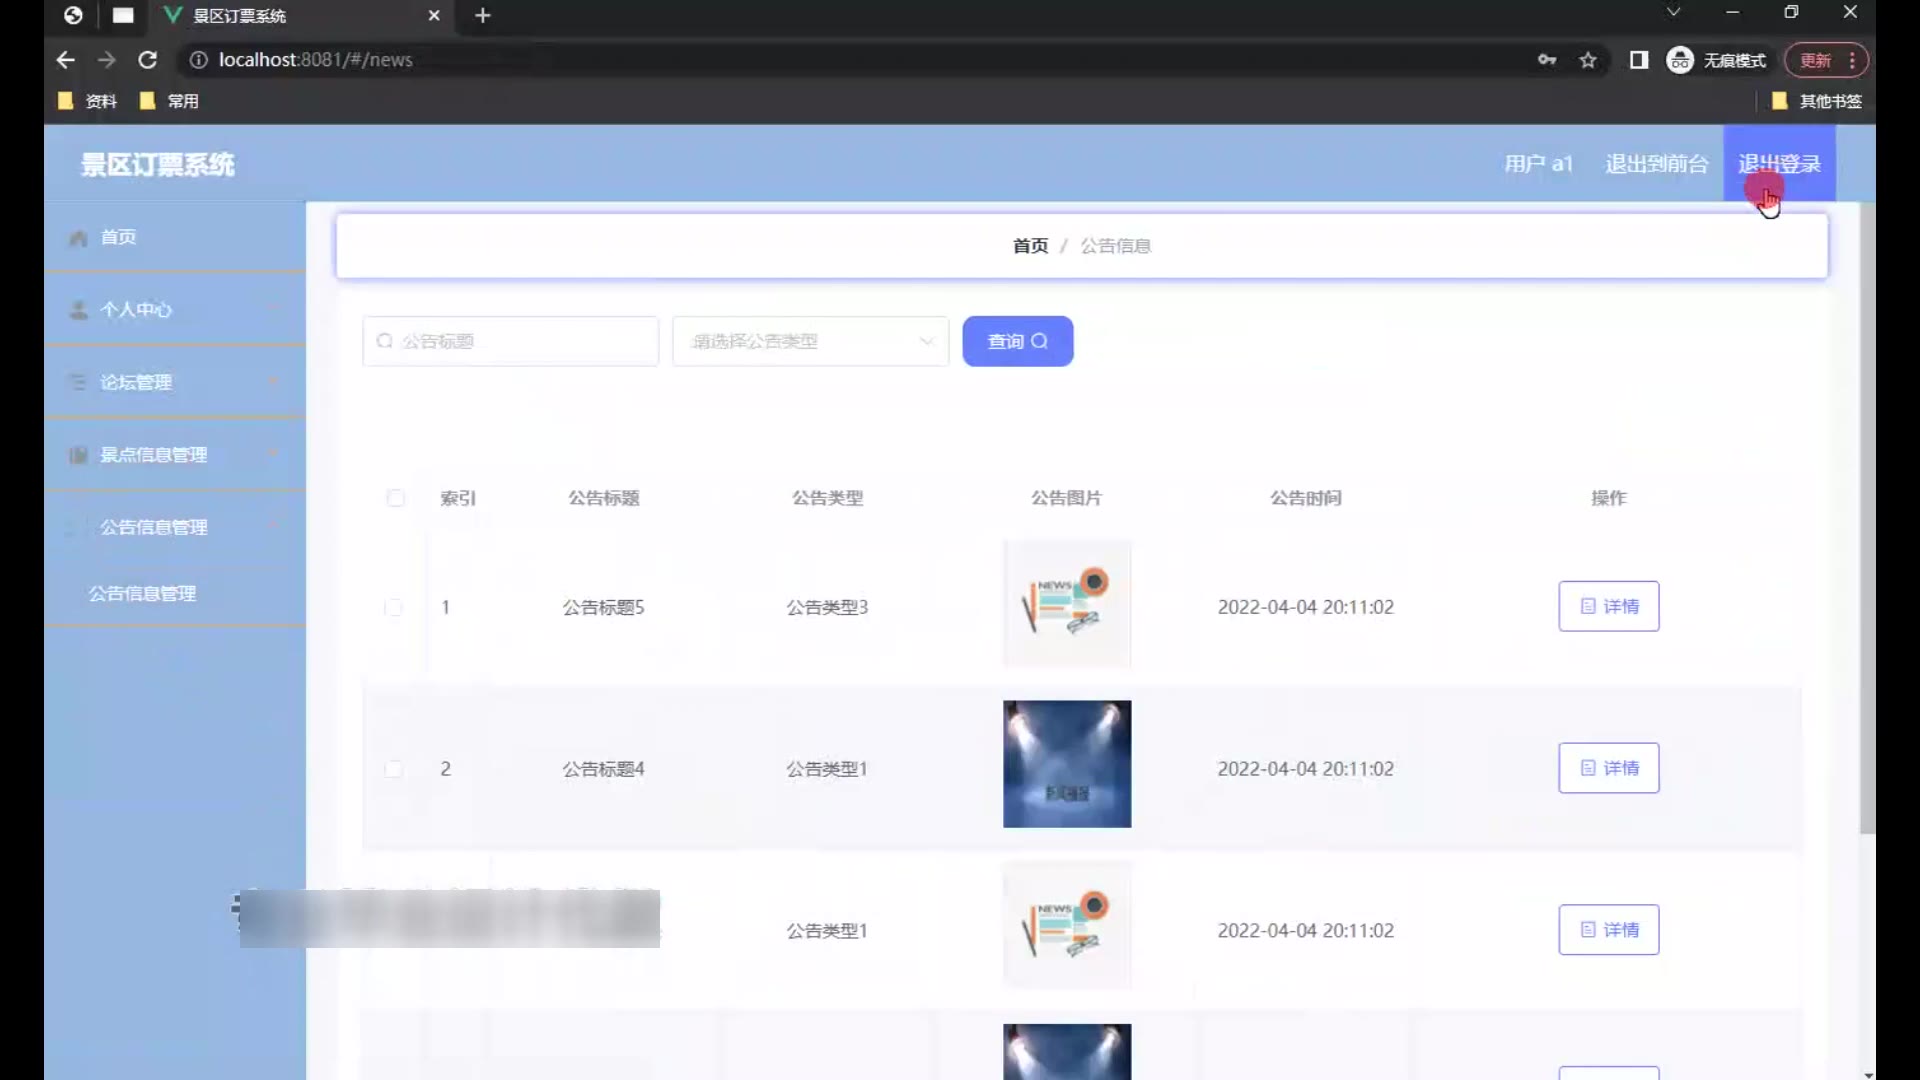This screenshot has height=1080, width=1920.
Task: Click the 查询 search button
Action: tap(1017, 341)
